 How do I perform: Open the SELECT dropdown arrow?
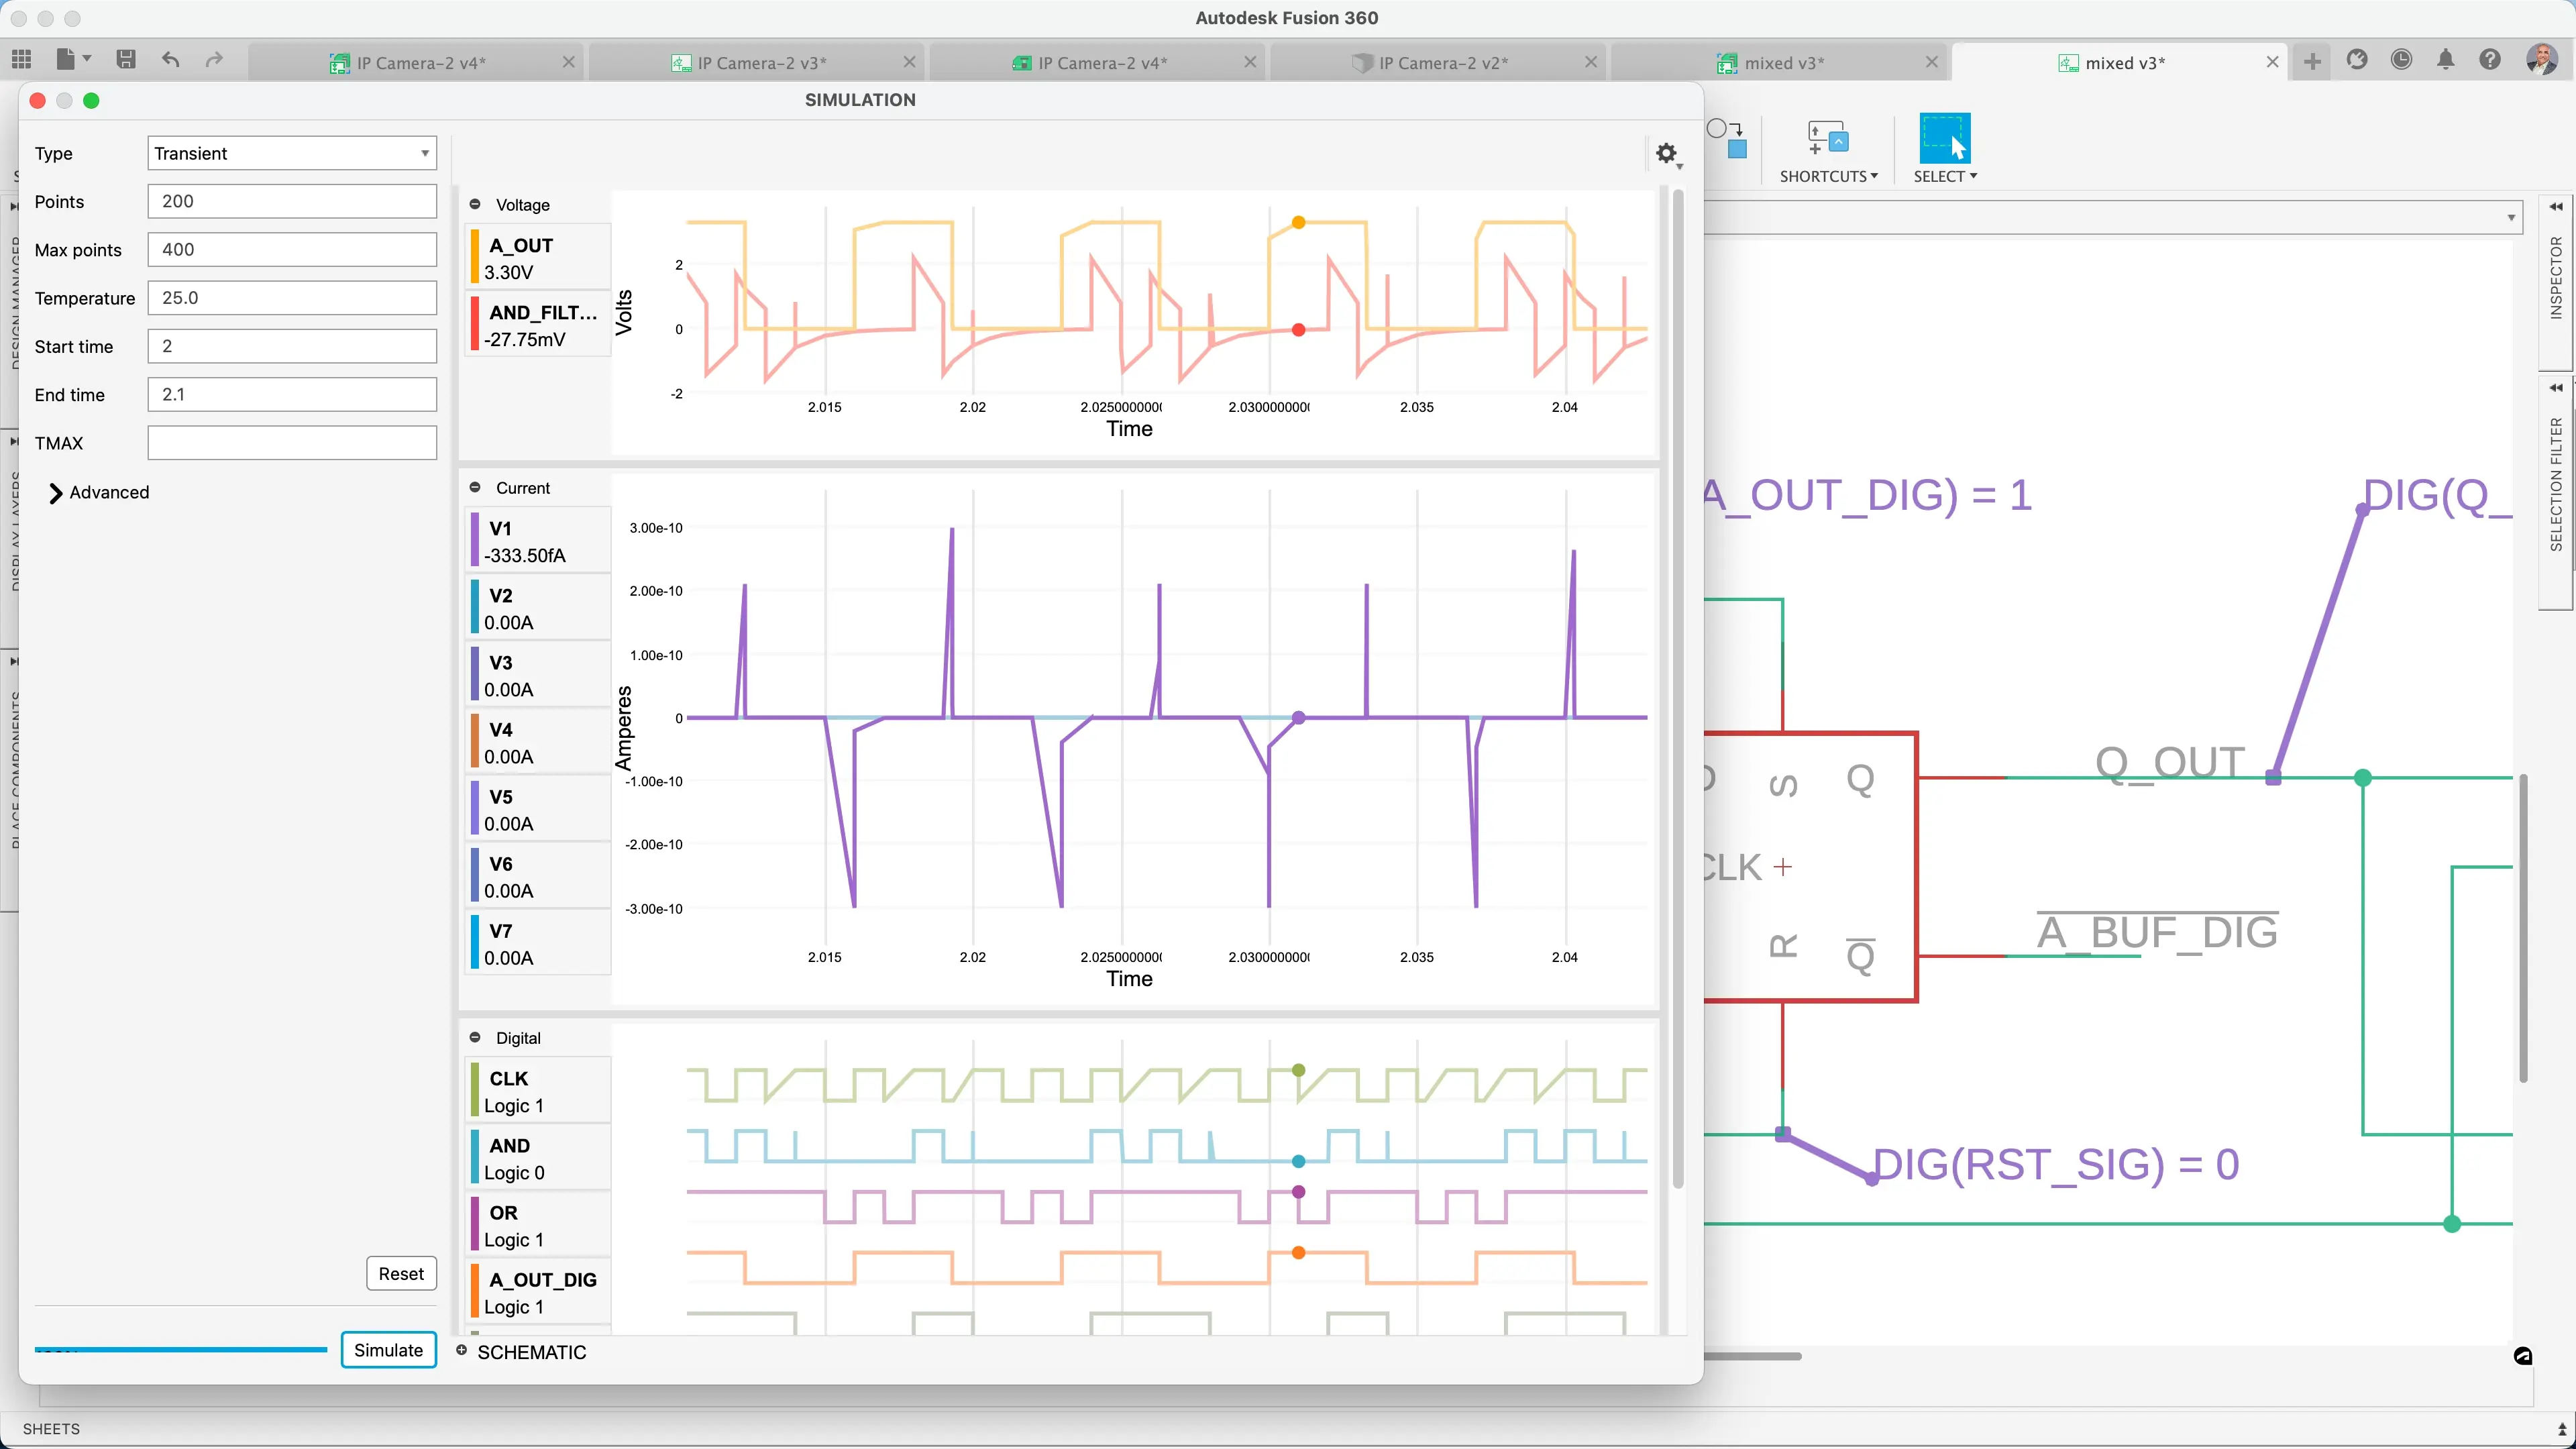[1973, 176]
